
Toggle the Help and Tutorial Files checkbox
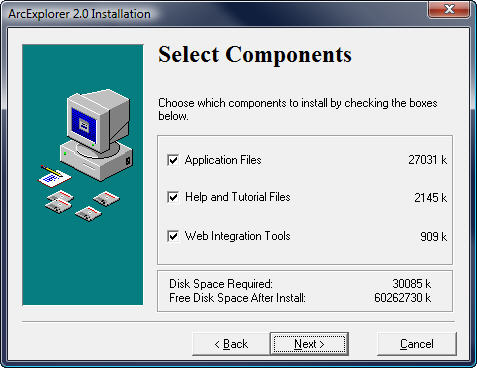pyautogui.click(x=173, y=197)
